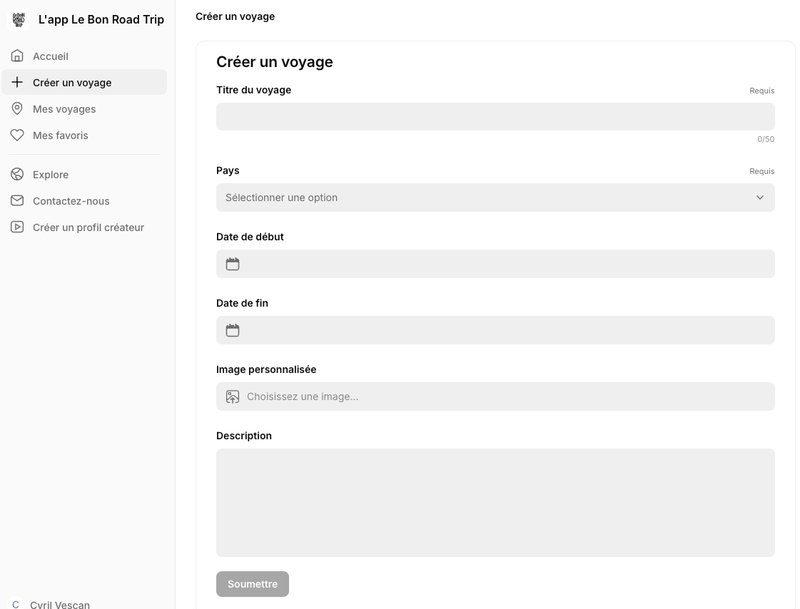Click the play icon beside Créer un profil créateur
Screen dimensions: 800x609
coord(17,227)
